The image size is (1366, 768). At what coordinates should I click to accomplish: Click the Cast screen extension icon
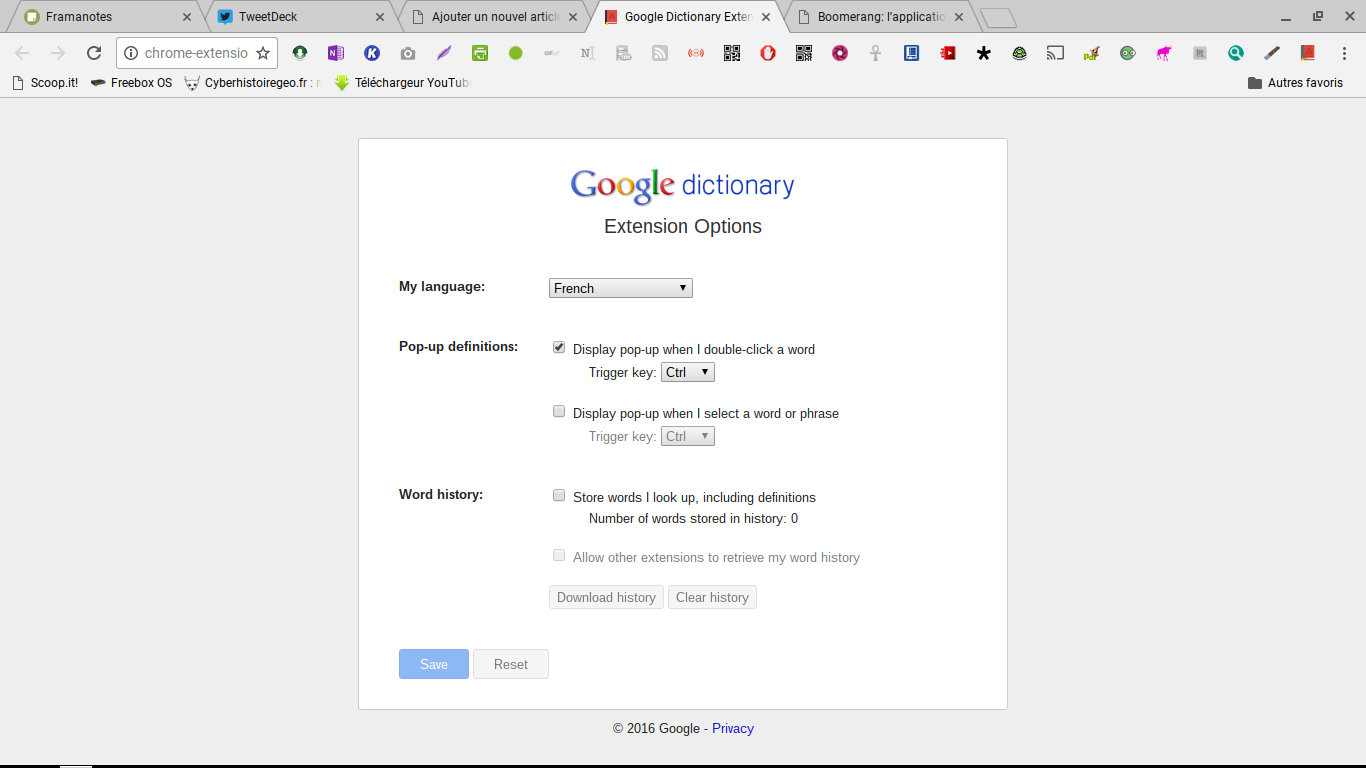point(1055,53)
